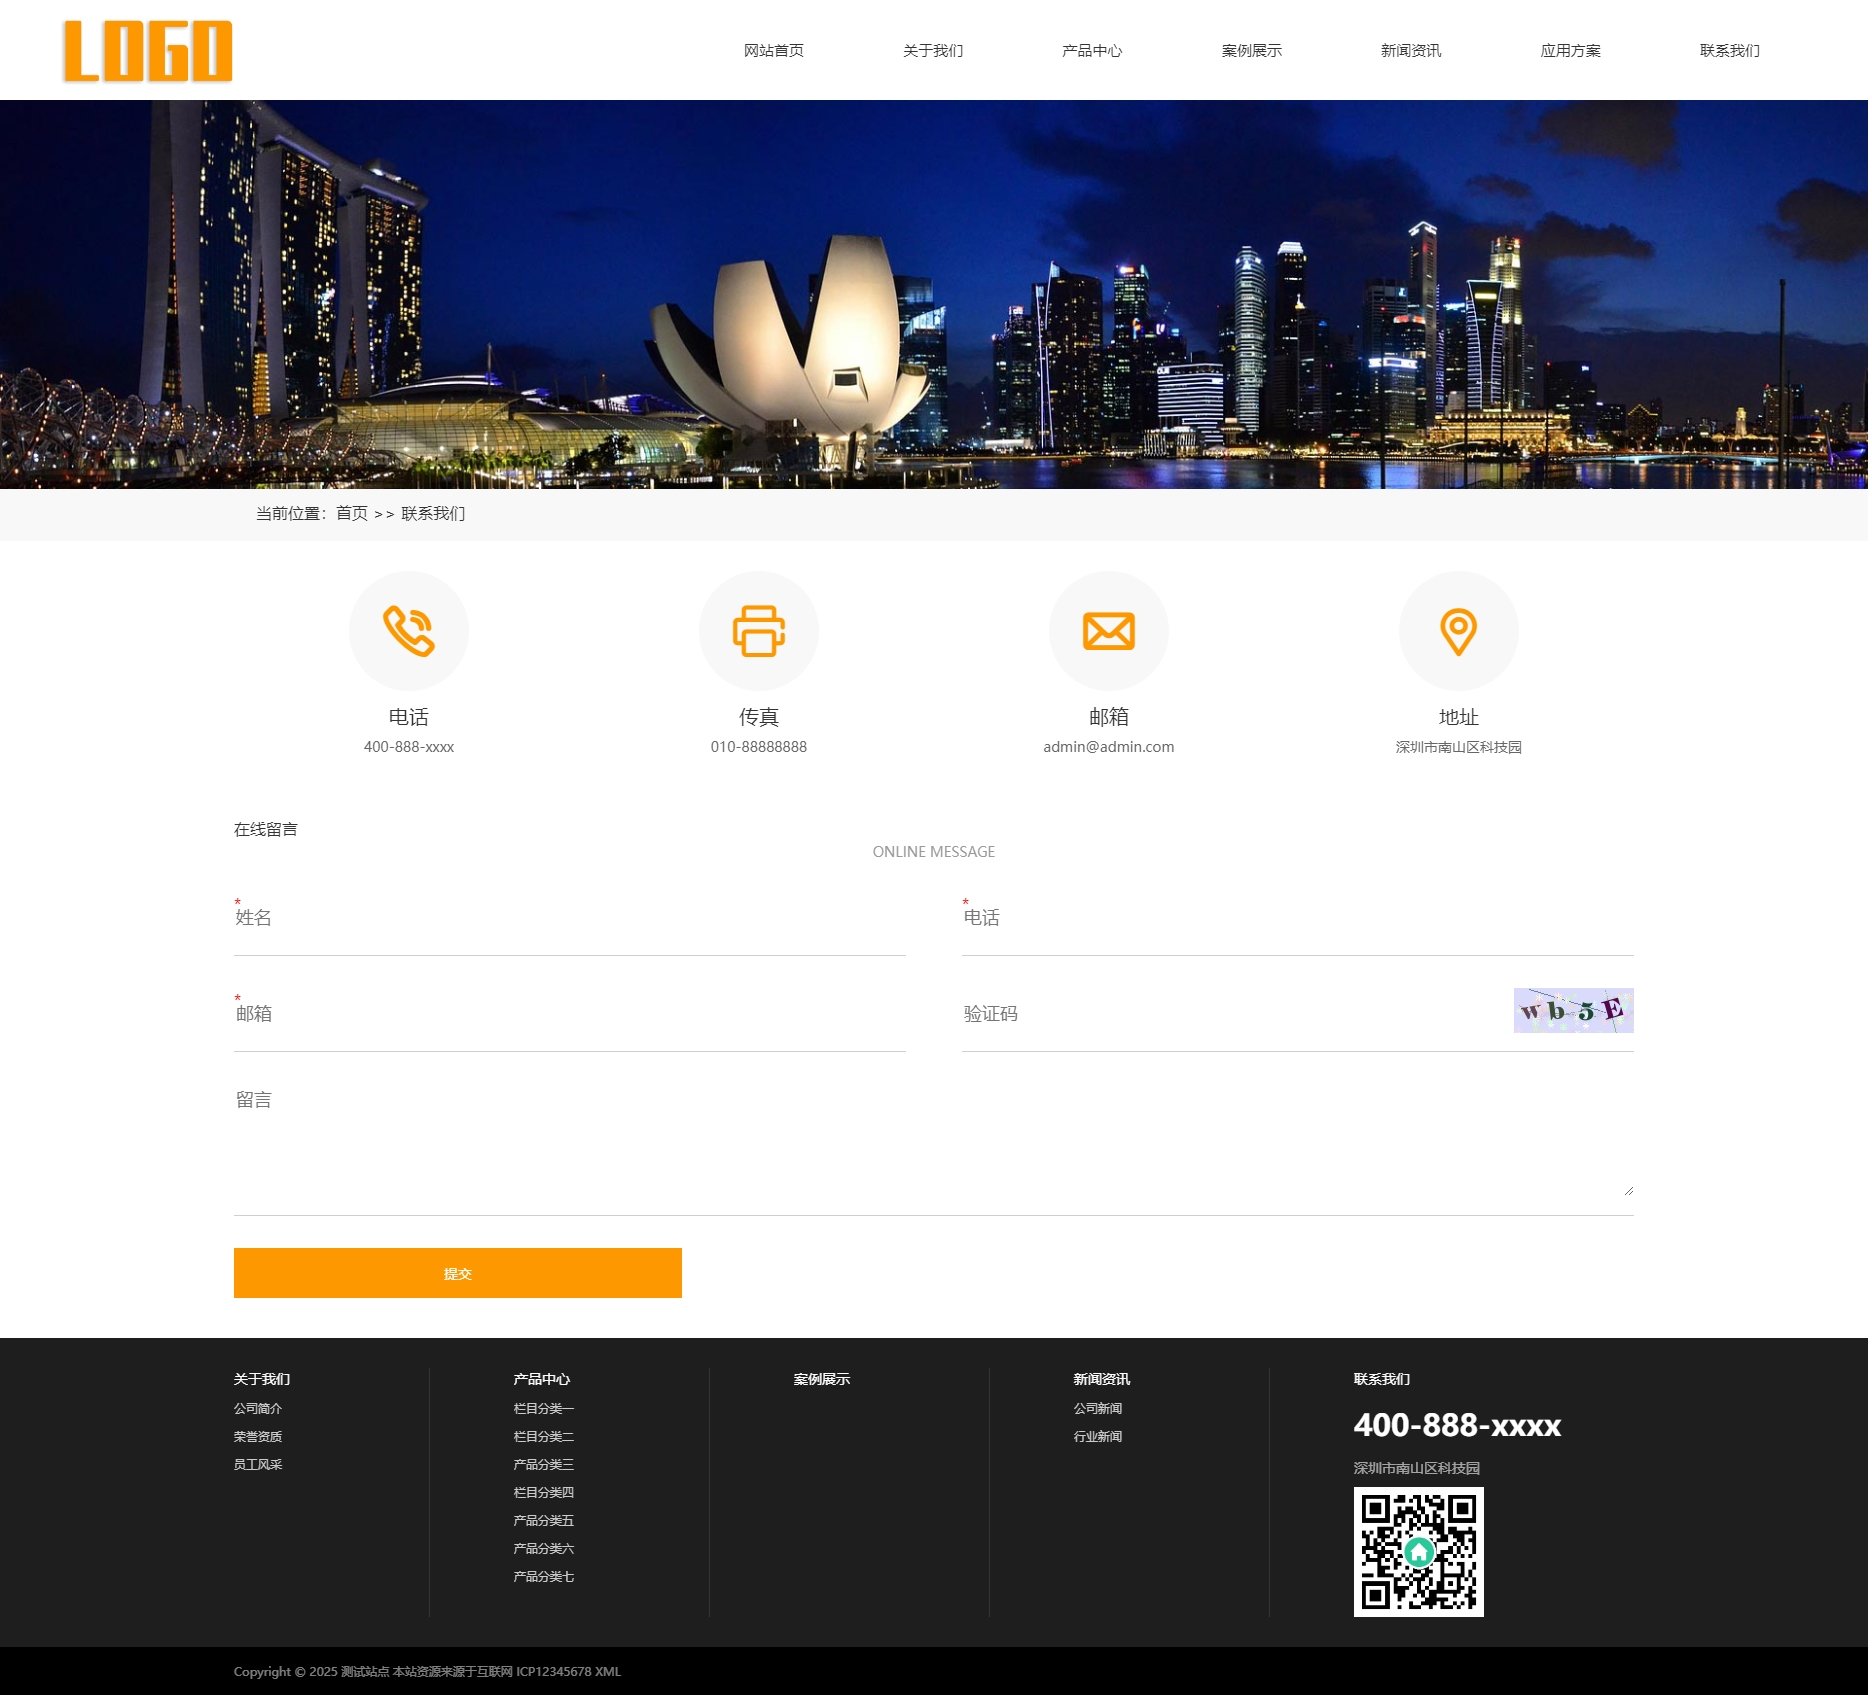Open the 产品中心 navigation menu
This screenshot has width=1872, height=1695.
pos(1091,51)
